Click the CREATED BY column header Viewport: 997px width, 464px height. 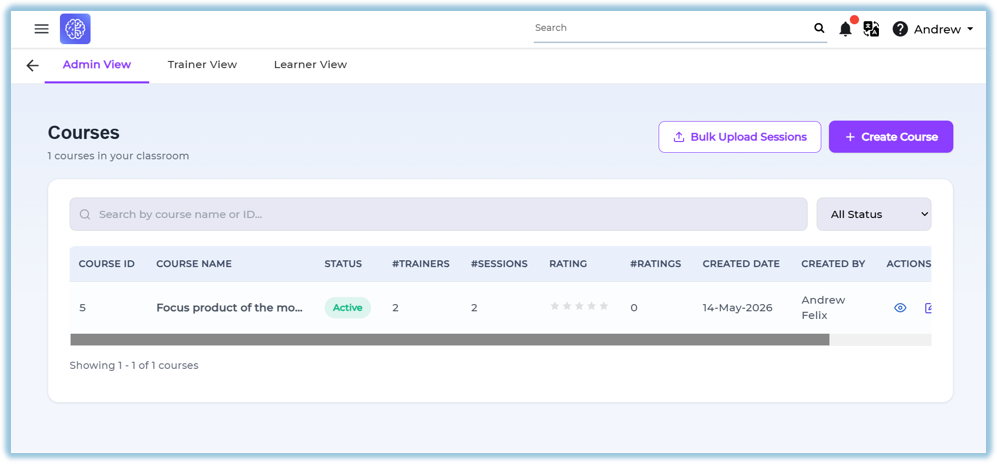click(x=833, y=264)
